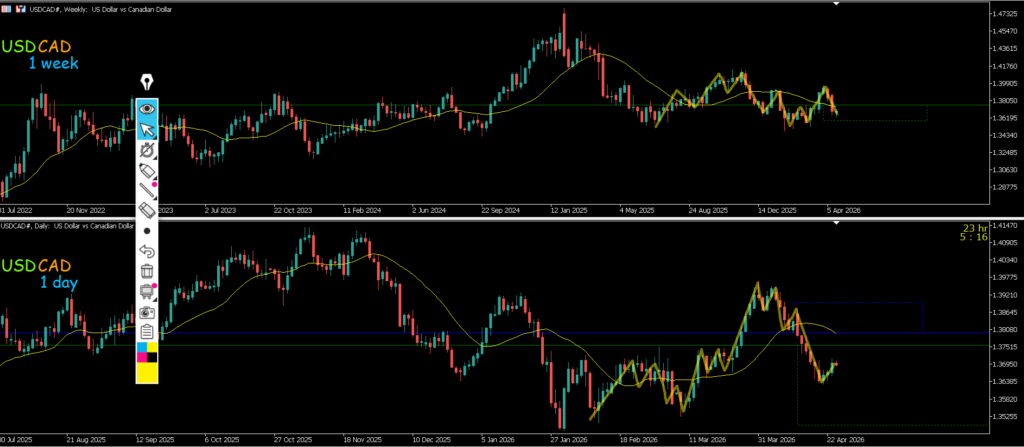Select the eraser tool
Screen dimensions: 1024x447
(147, 210)
